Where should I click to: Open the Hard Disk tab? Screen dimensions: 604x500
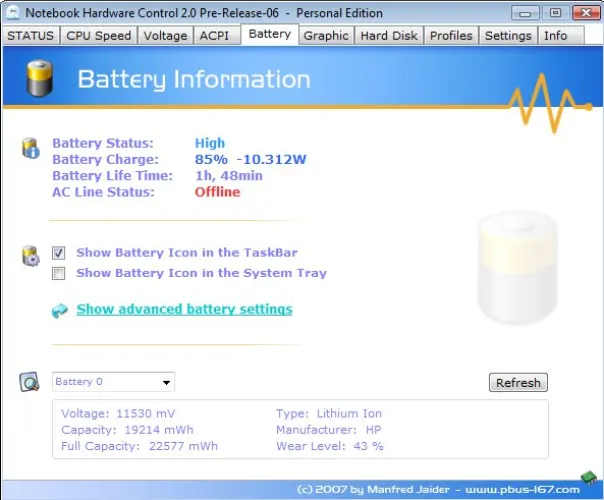pos(388,35)
